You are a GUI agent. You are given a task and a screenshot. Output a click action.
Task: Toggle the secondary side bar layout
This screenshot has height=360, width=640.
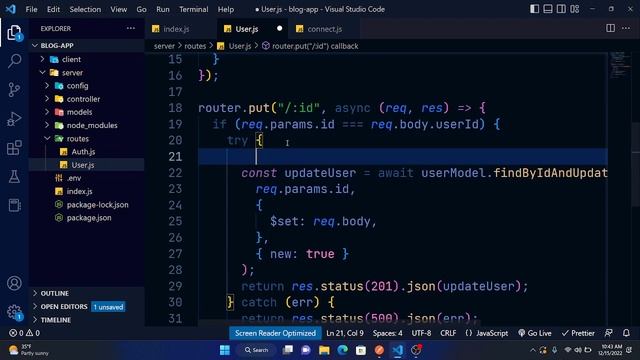(x=561, y=9)
